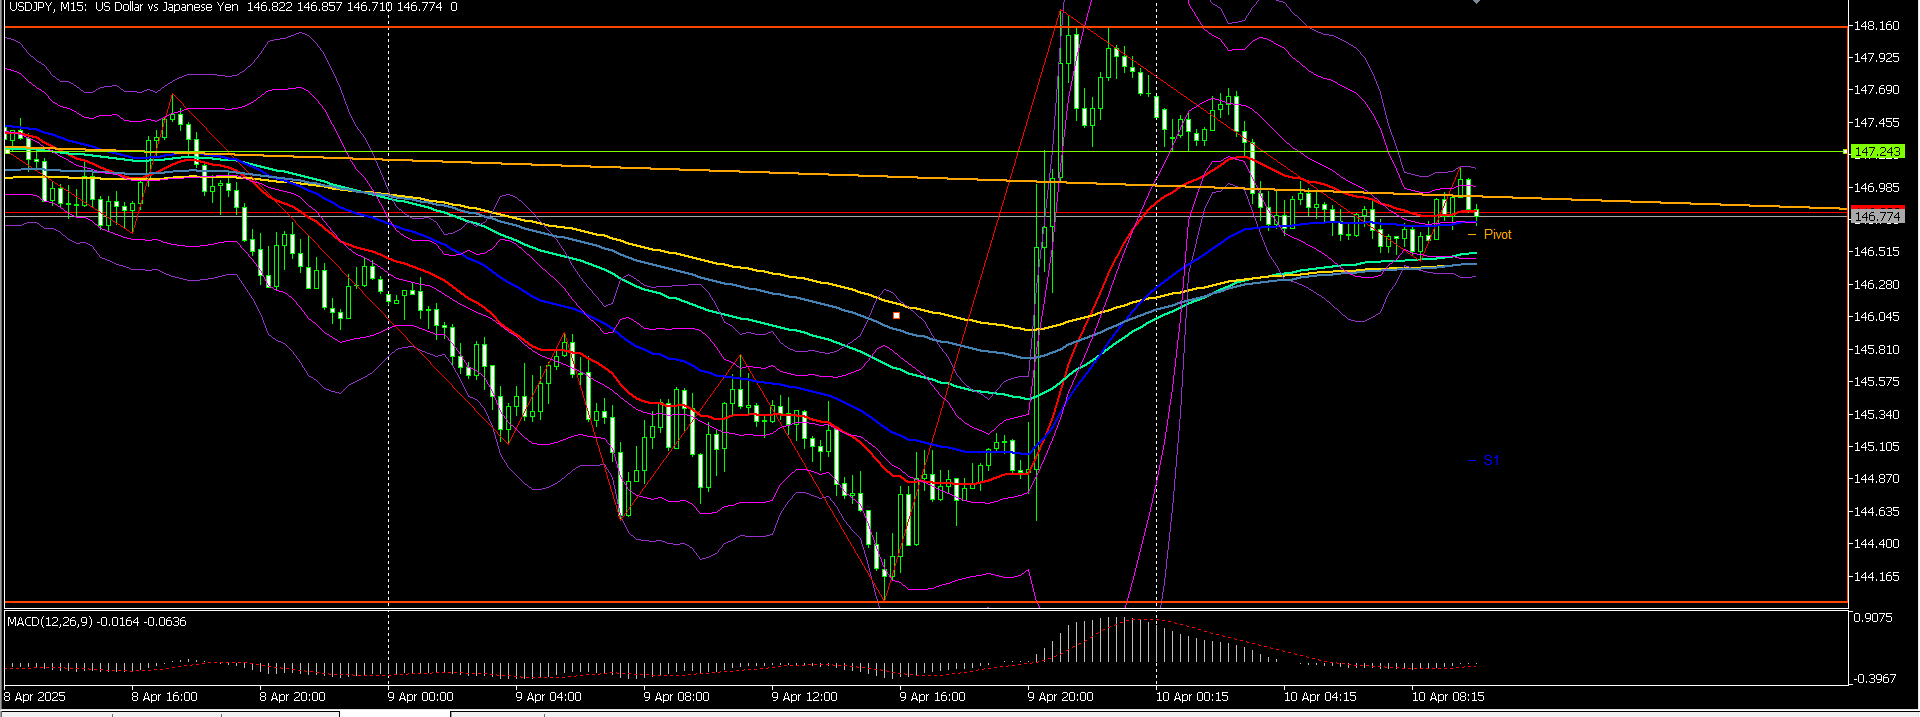Image resolution: width=1920 pixels, height=717 pixels.
Task: Click the USDJPY, M15 chart title
Action: pyautogui.click(x=46, y=7)
